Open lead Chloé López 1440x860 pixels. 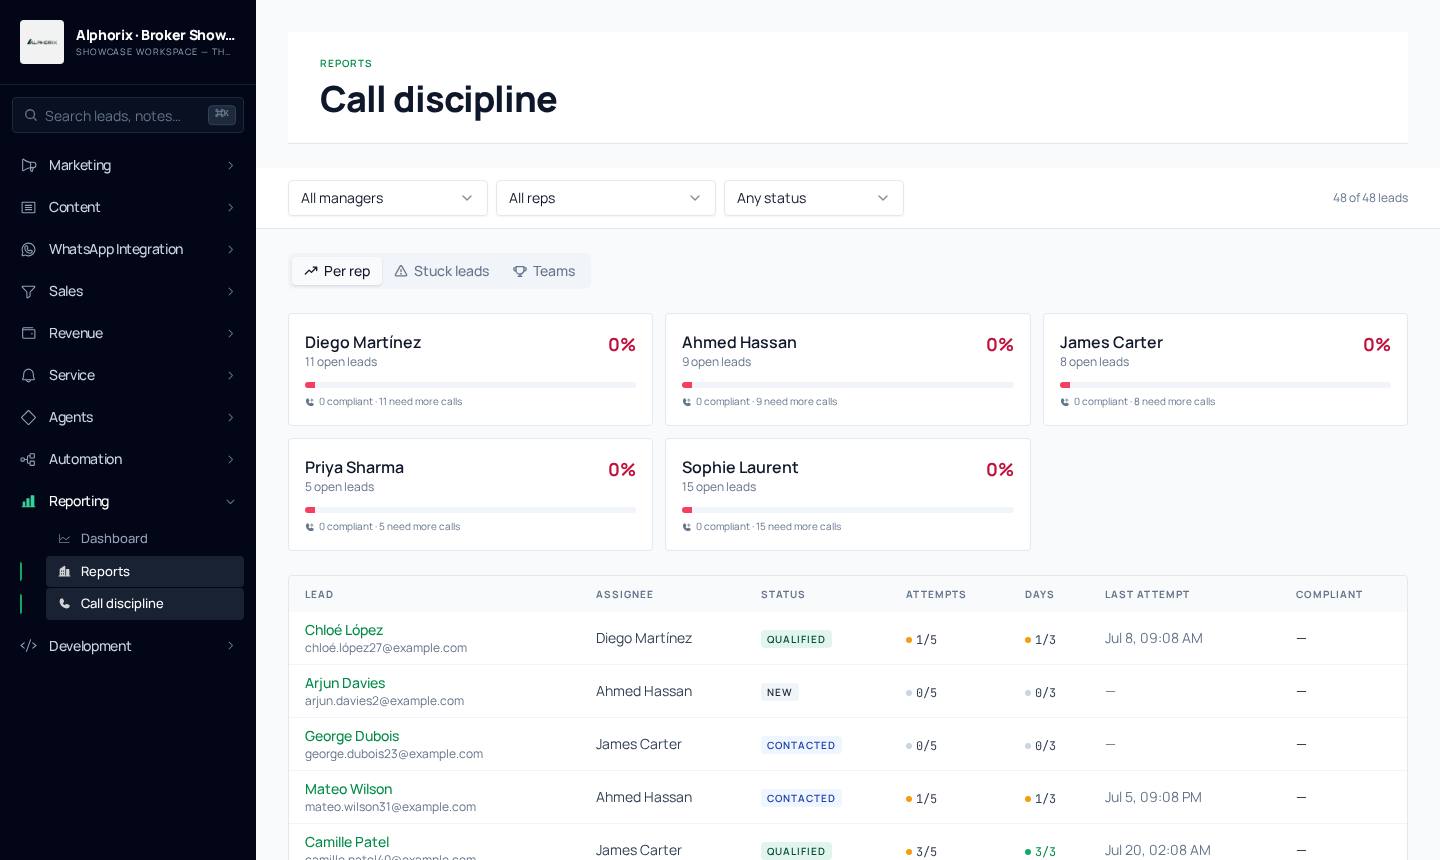coord(344,630)
